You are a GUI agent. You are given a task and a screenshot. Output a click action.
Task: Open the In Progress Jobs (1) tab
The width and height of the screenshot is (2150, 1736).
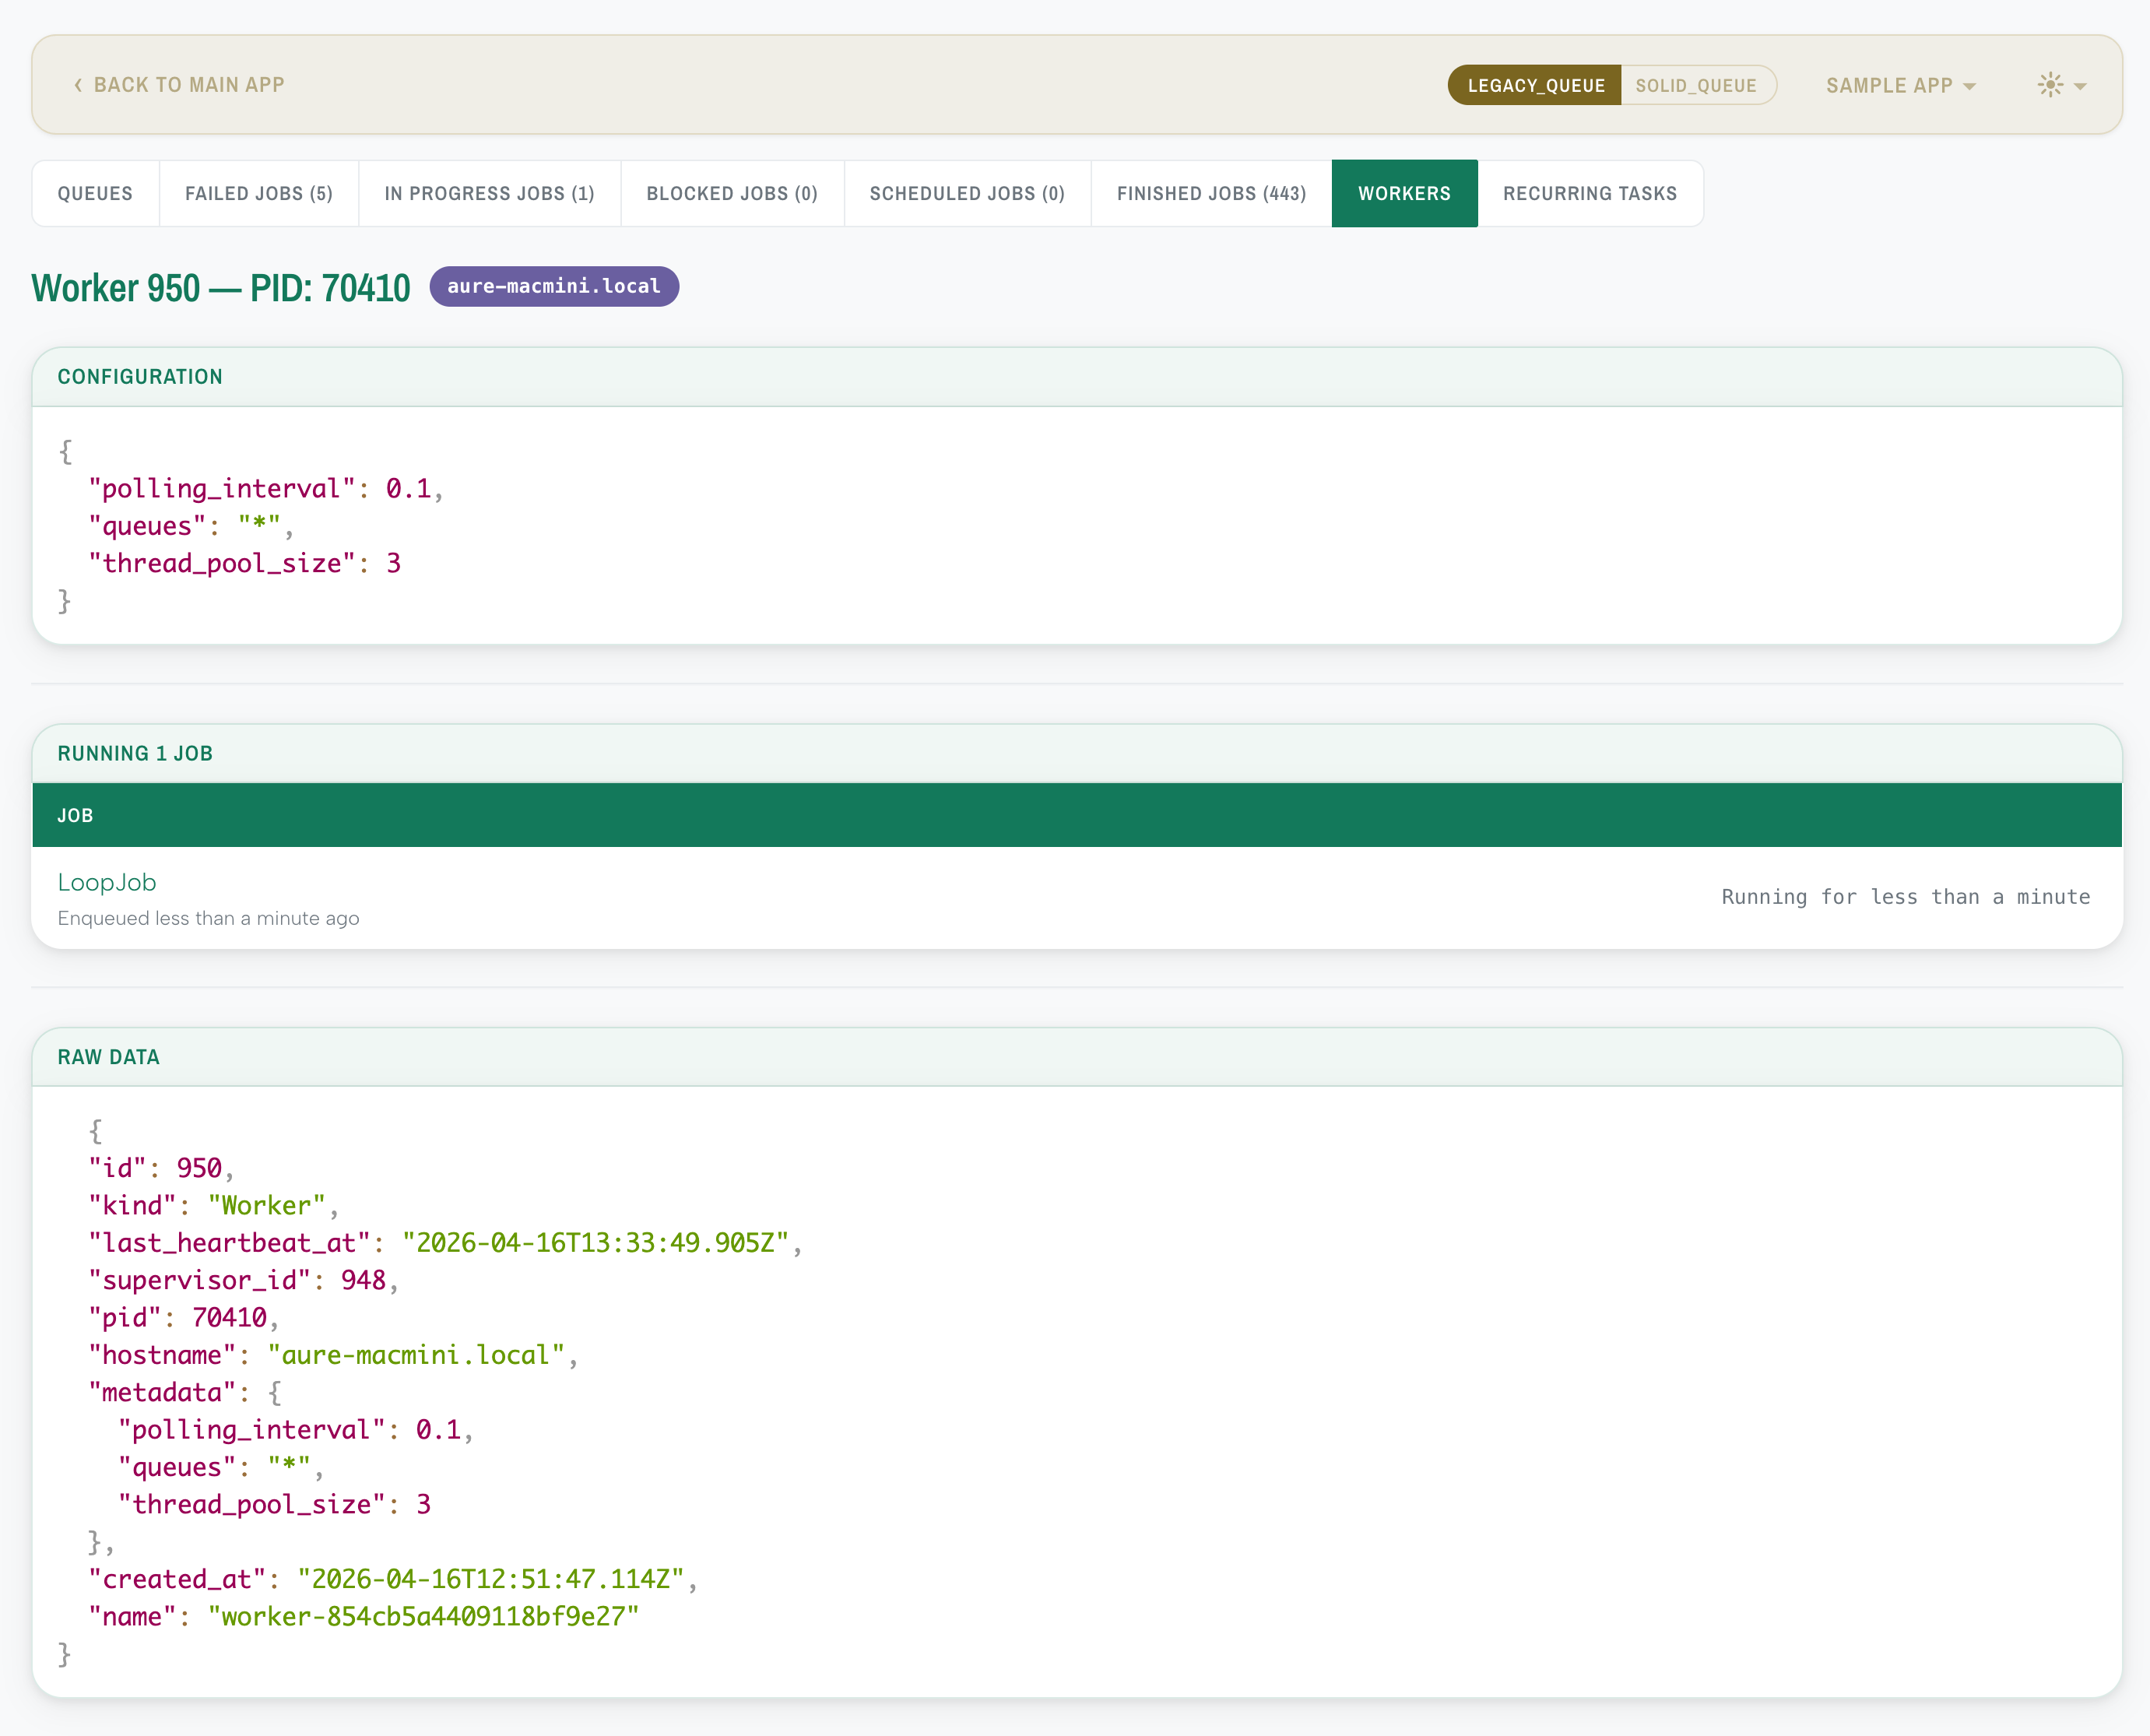[x=488, y=193]
